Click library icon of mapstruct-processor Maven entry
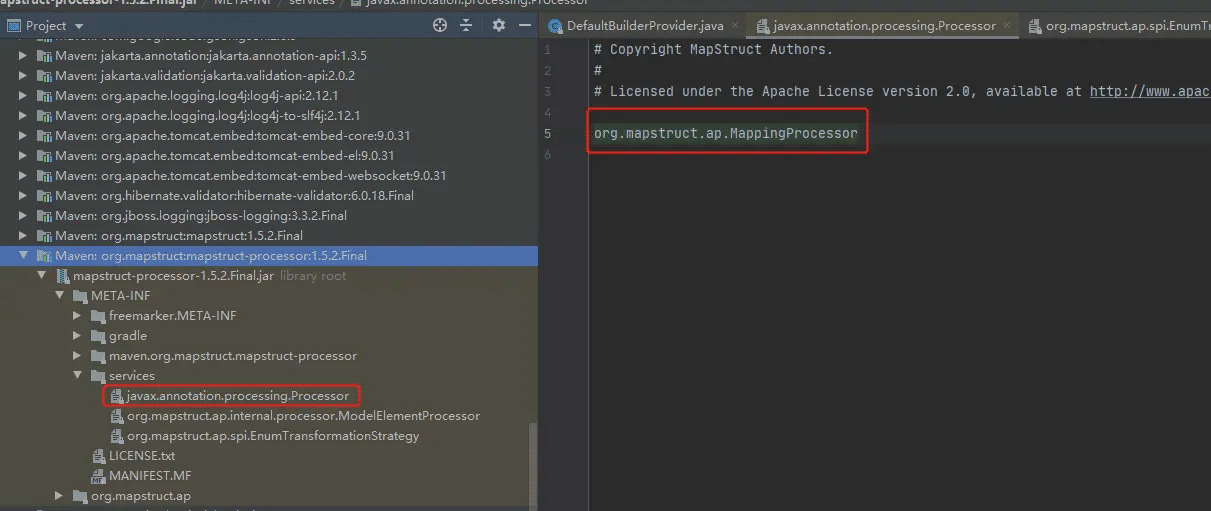 [44, 256]
